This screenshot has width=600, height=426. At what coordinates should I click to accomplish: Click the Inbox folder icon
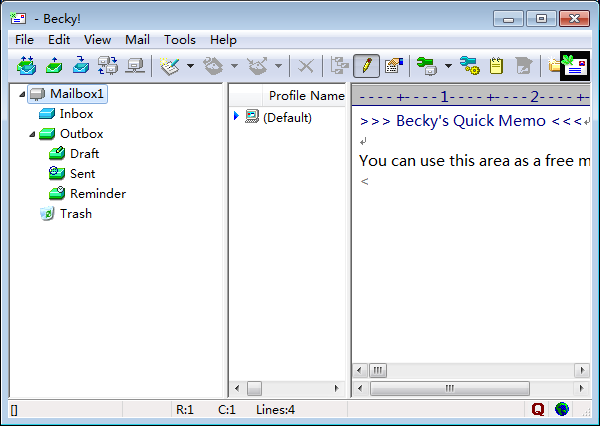point(47,114)
